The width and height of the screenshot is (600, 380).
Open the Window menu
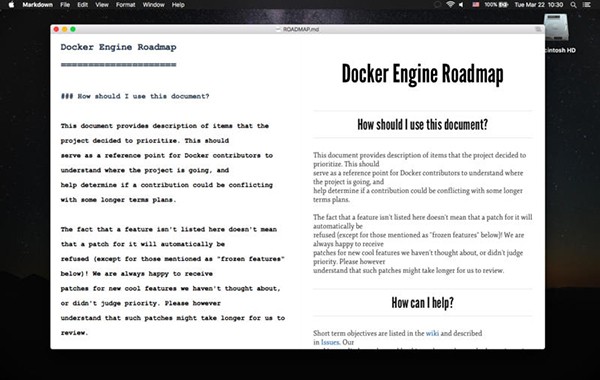pyautogui.click(x=153, y=5)
